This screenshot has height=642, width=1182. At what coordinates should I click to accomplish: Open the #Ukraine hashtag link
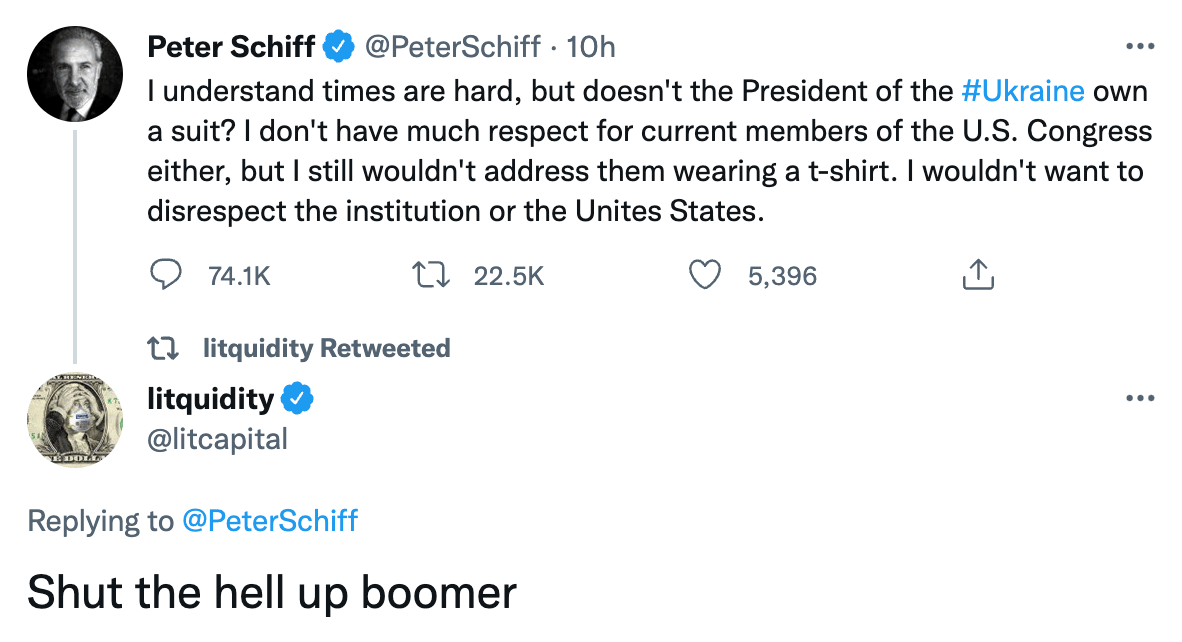(1022, 91)
